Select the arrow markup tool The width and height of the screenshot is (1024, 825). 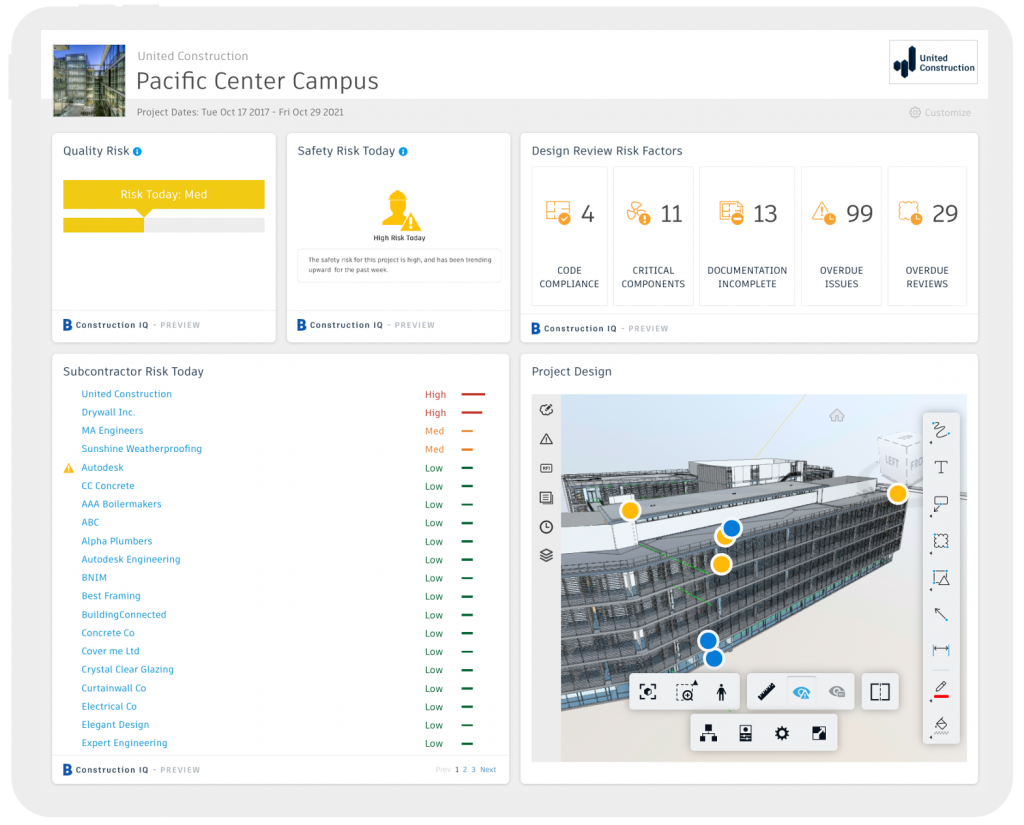click(x=941, y=614)
